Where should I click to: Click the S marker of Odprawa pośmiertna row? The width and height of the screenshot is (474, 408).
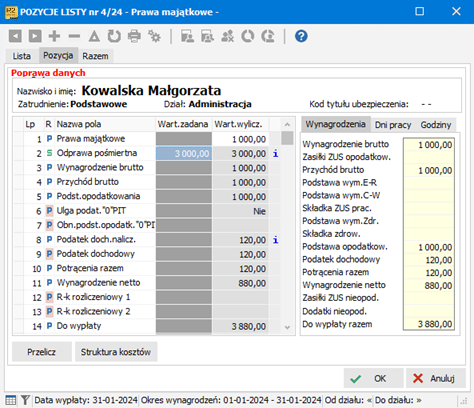click(x=49, y=153)
